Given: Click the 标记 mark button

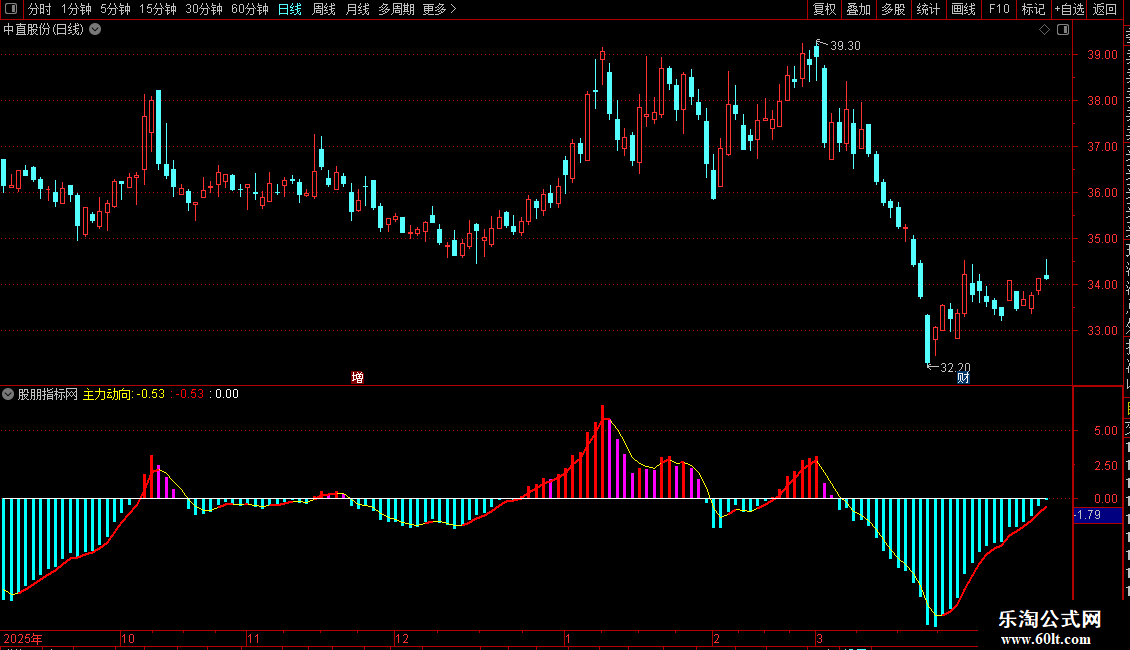Looking at the screenshot, I should point(1033,9).
